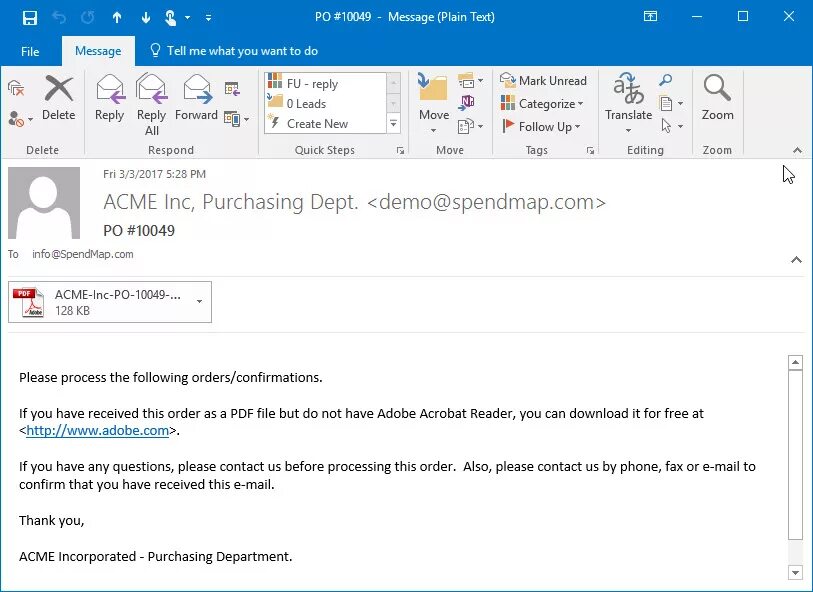Open the http://www.adobe.com link
This screenshot has height=592, width=813.
[97, 430]
